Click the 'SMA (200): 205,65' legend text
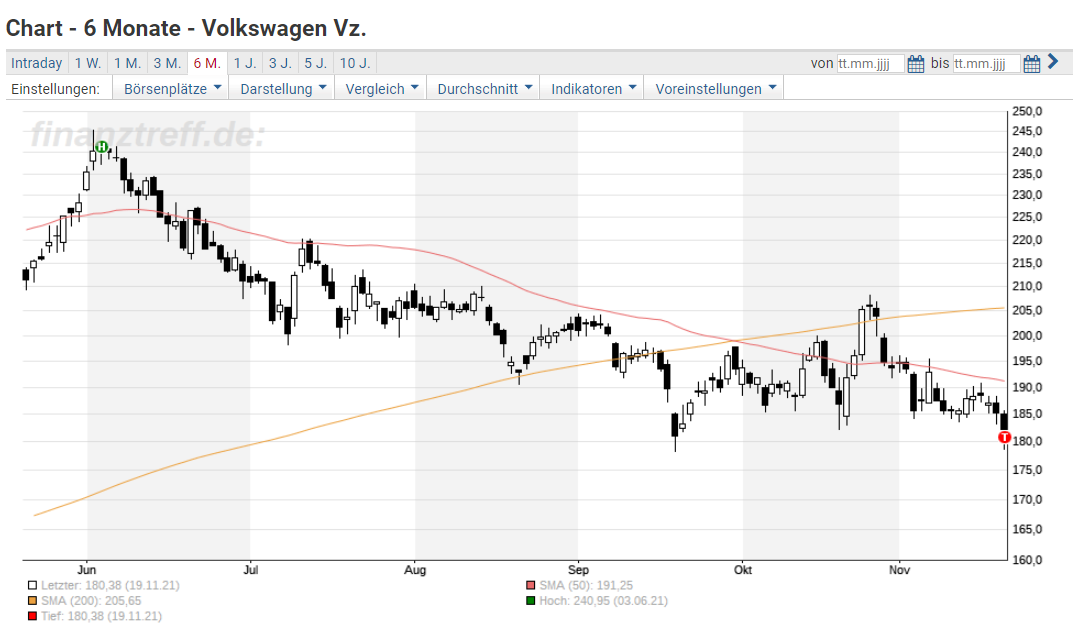1080x642 pixels. pos(91,601)
